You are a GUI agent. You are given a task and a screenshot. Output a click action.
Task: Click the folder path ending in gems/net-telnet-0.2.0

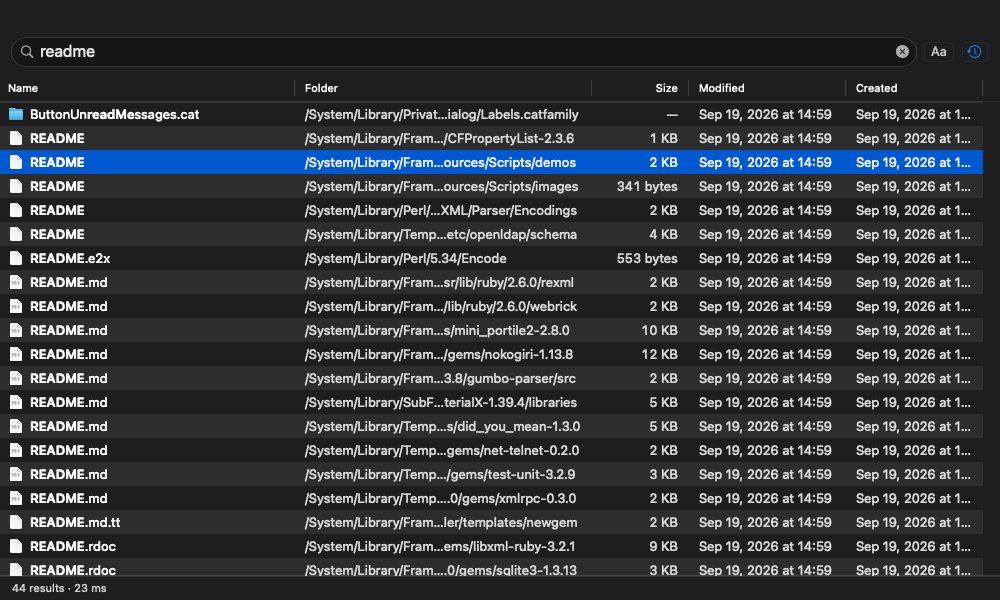click(x=442, y=450)
